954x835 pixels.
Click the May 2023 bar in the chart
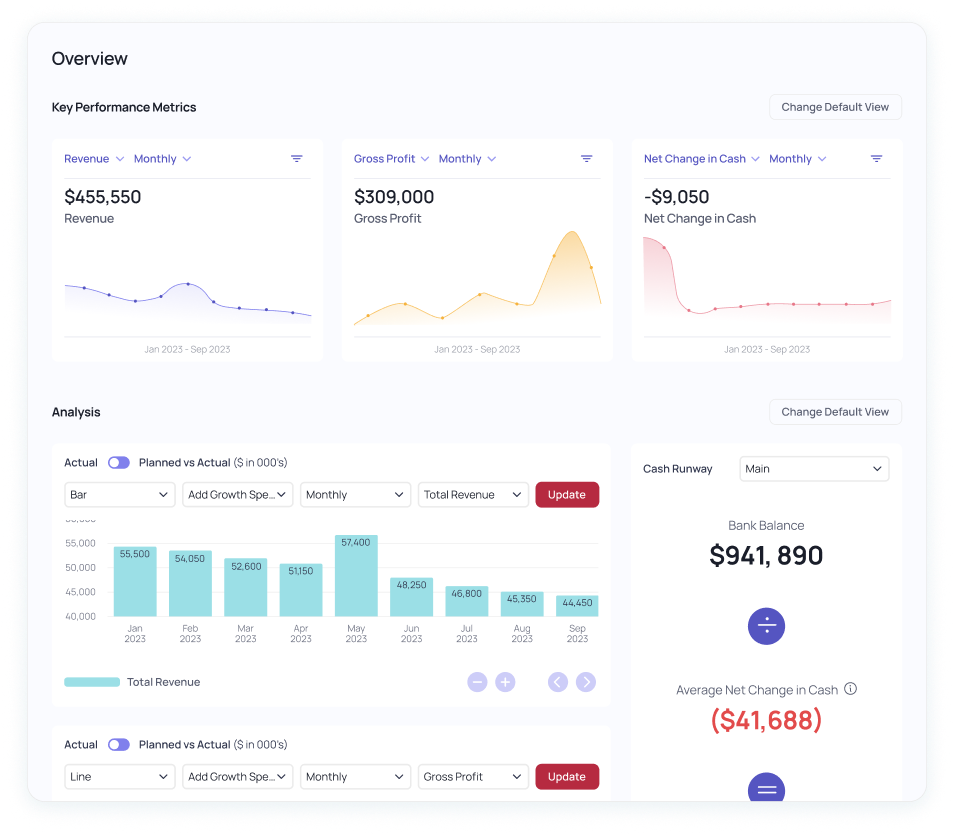pyautogui.click(x=355, y=575)
